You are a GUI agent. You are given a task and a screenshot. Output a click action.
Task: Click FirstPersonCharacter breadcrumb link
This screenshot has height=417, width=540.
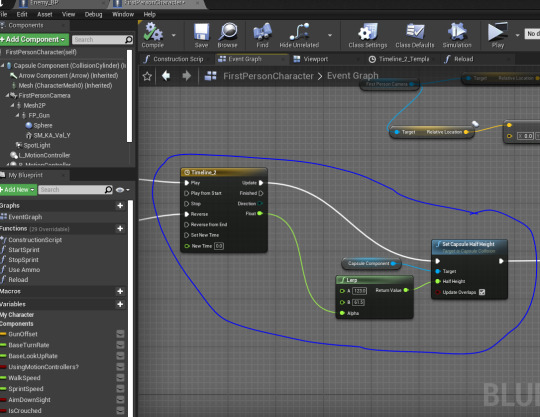tap(268, 76)
